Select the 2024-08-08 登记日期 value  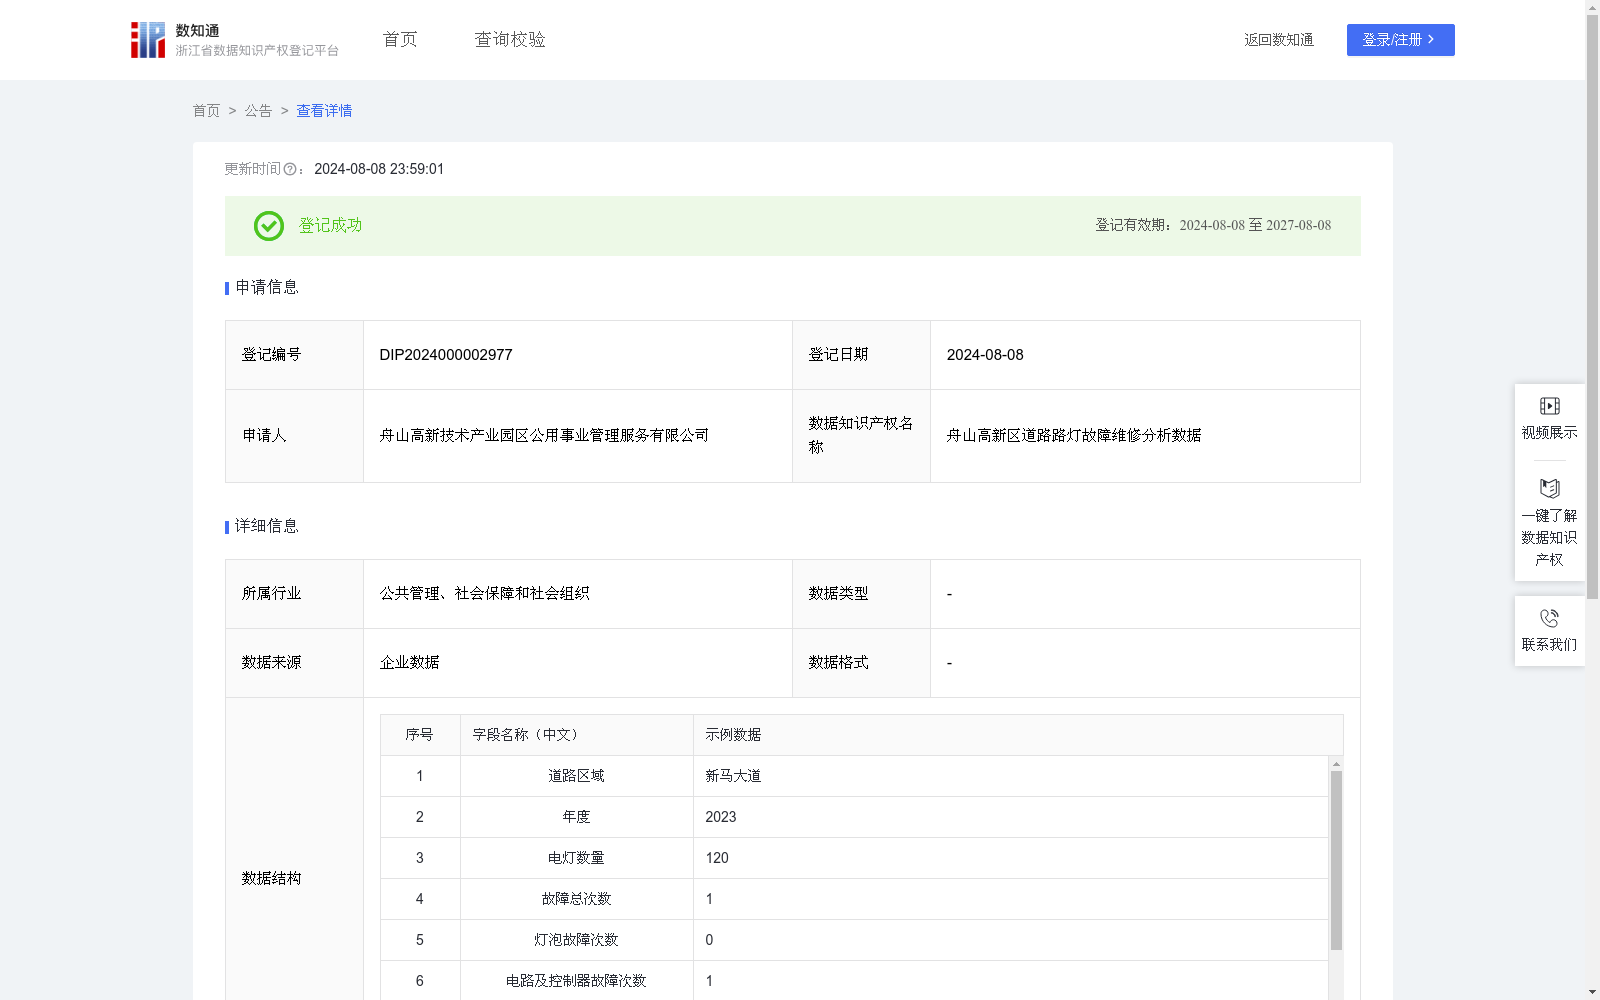tap(985, 355)
